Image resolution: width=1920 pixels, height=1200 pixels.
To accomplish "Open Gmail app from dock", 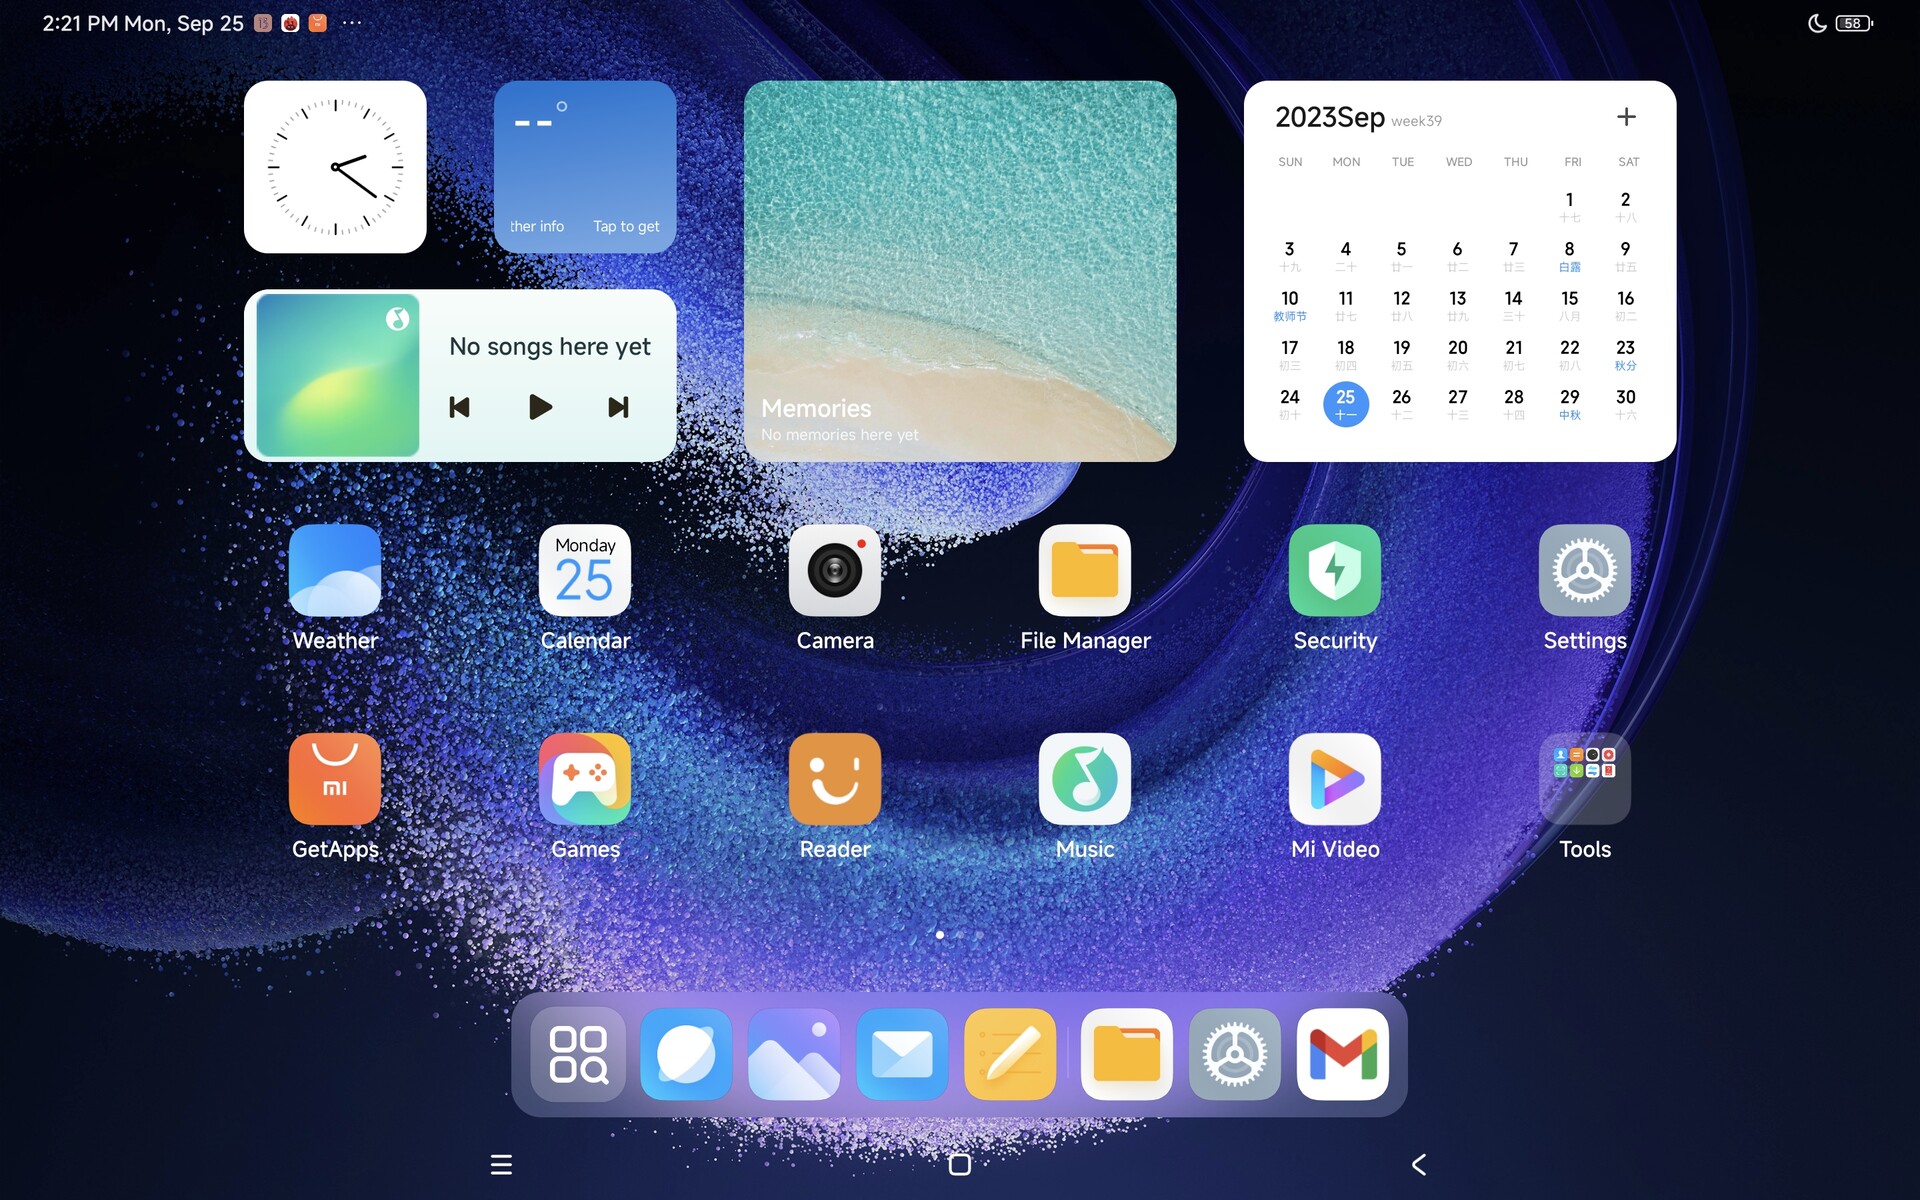I will tap(1341, 1053).
